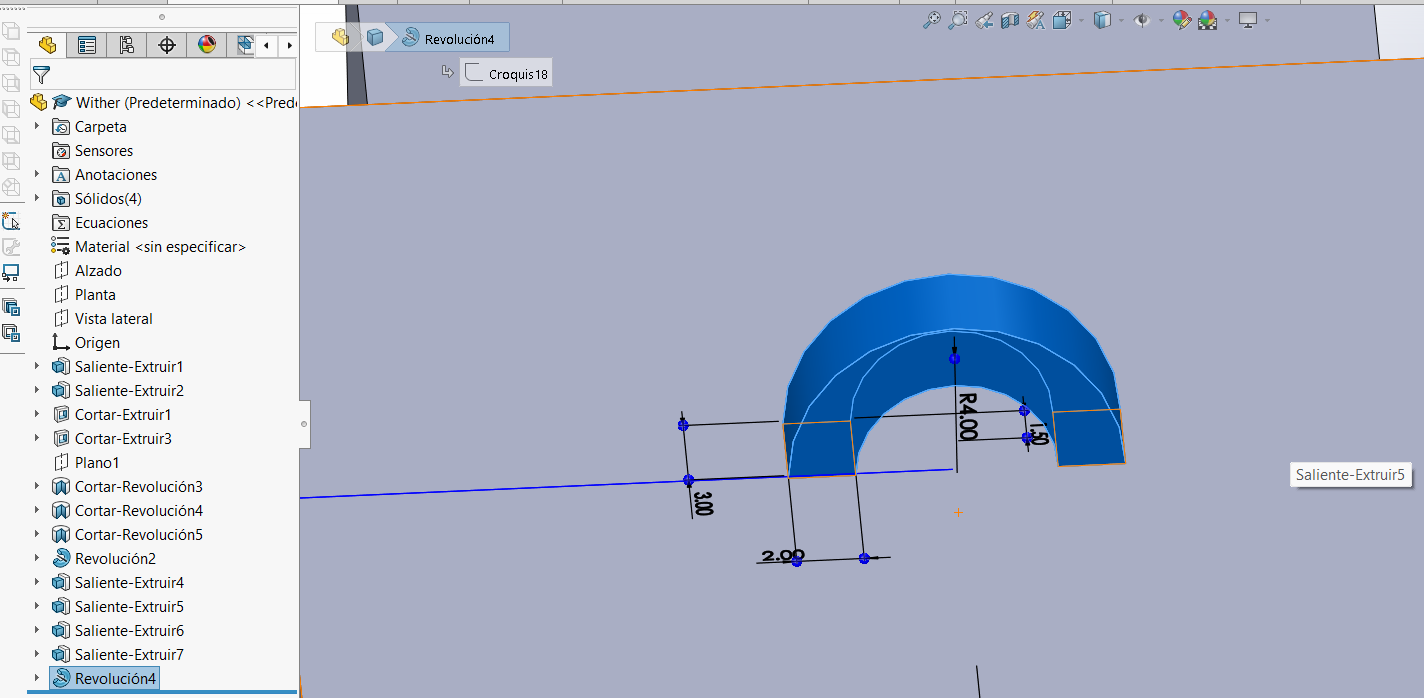Click the solid body icon in breadcrumb
Image resolution: width=1424 pixels, height=698 pixels.
point(375,38)
